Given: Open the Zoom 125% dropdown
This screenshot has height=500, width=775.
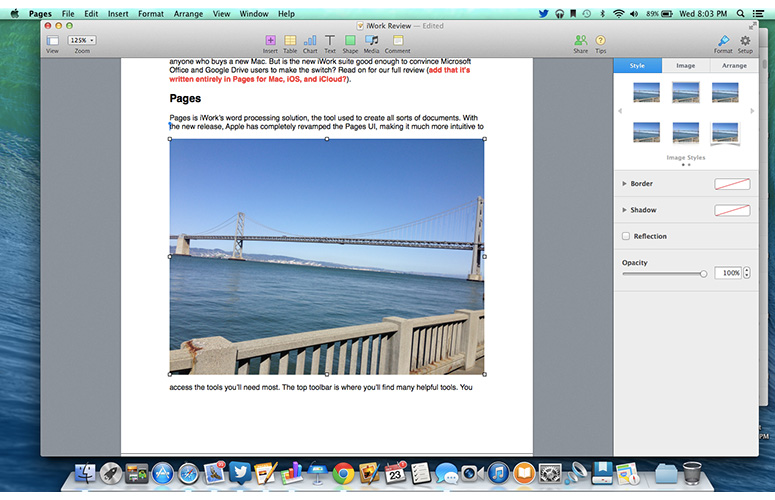Looking at the screenshot, I should 82,41.
